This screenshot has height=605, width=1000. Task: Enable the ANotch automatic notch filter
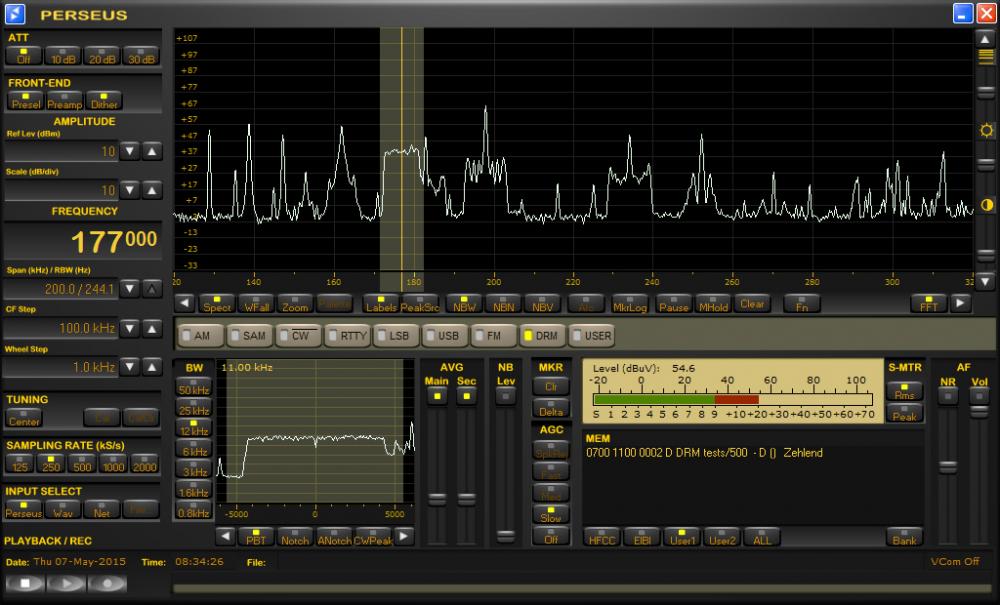point(333,537)
